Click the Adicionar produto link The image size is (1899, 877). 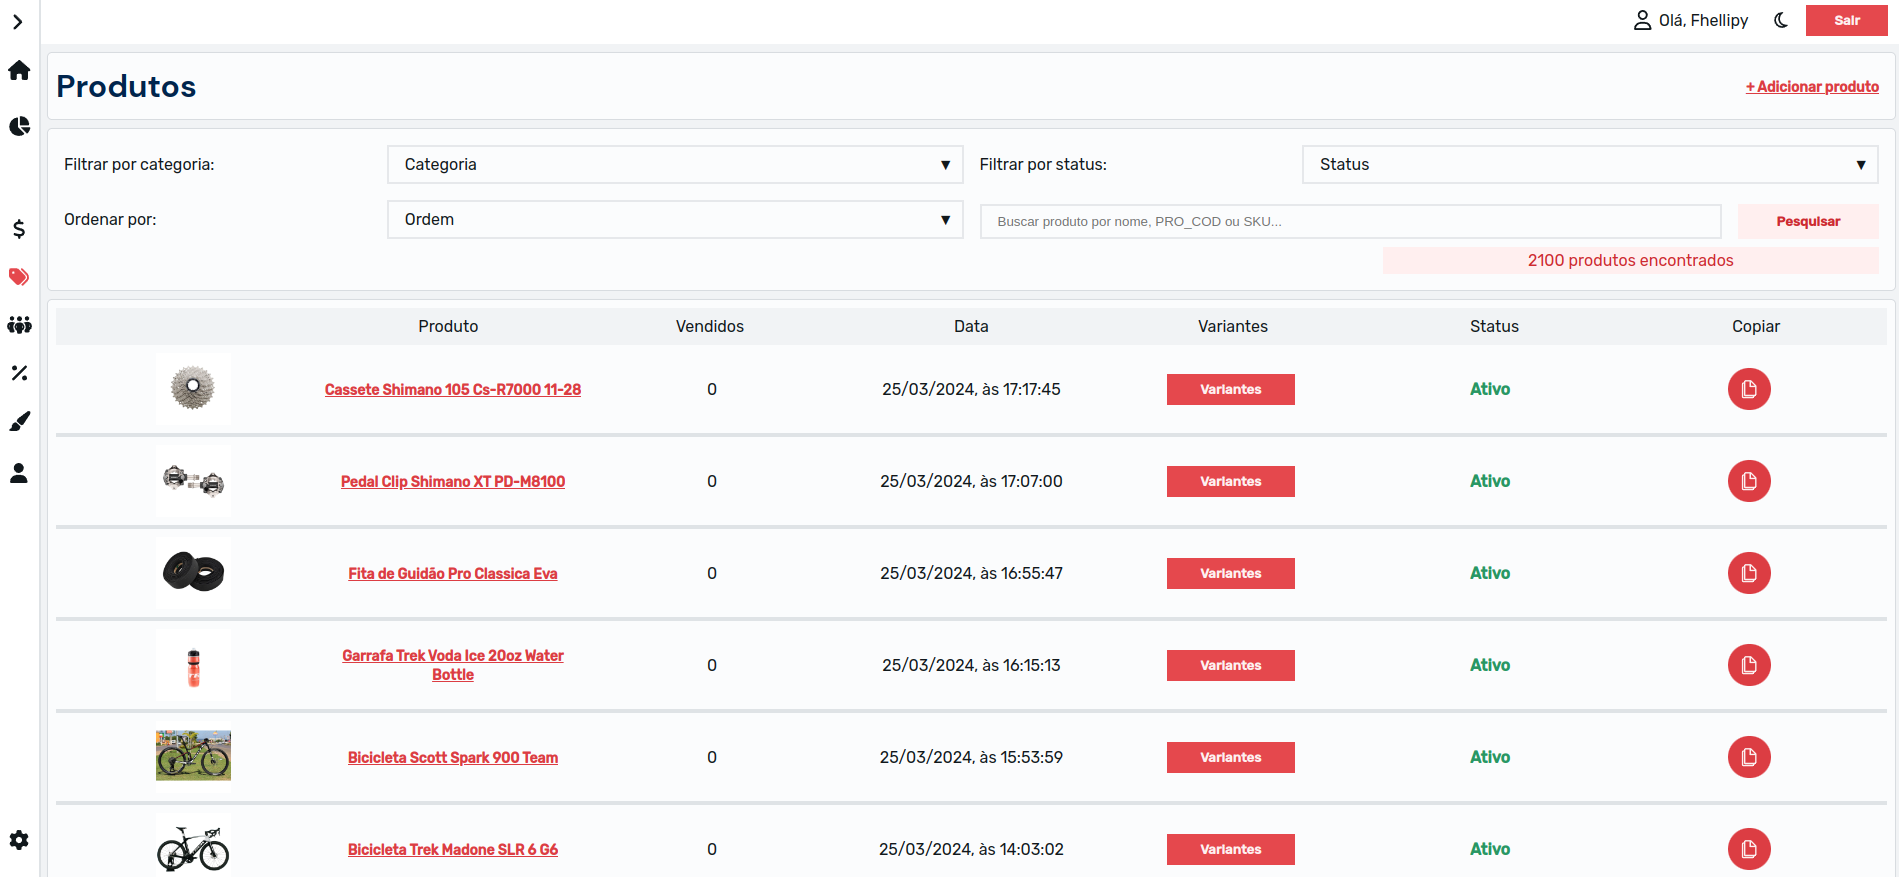click(1812, 87)
